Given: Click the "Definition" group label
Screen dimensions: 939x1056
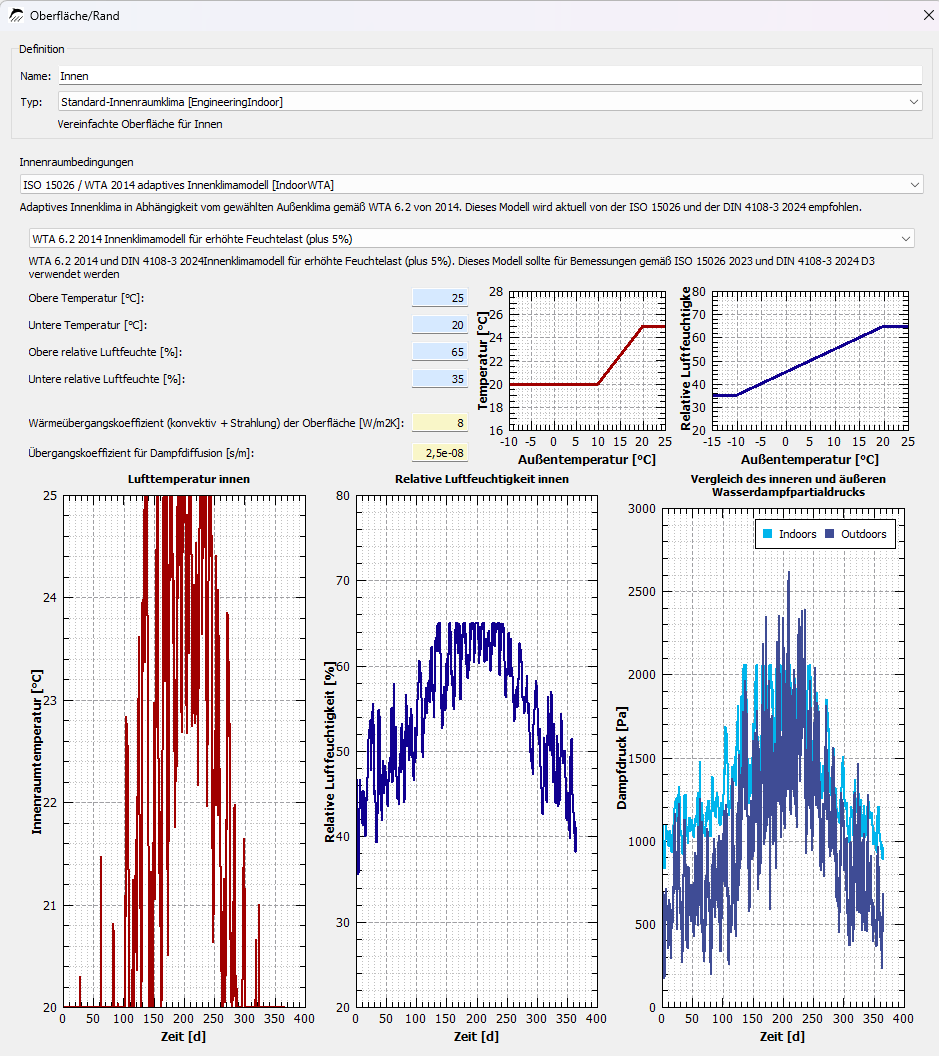Looking at the screenshot, I should click(x=42, y=49).
